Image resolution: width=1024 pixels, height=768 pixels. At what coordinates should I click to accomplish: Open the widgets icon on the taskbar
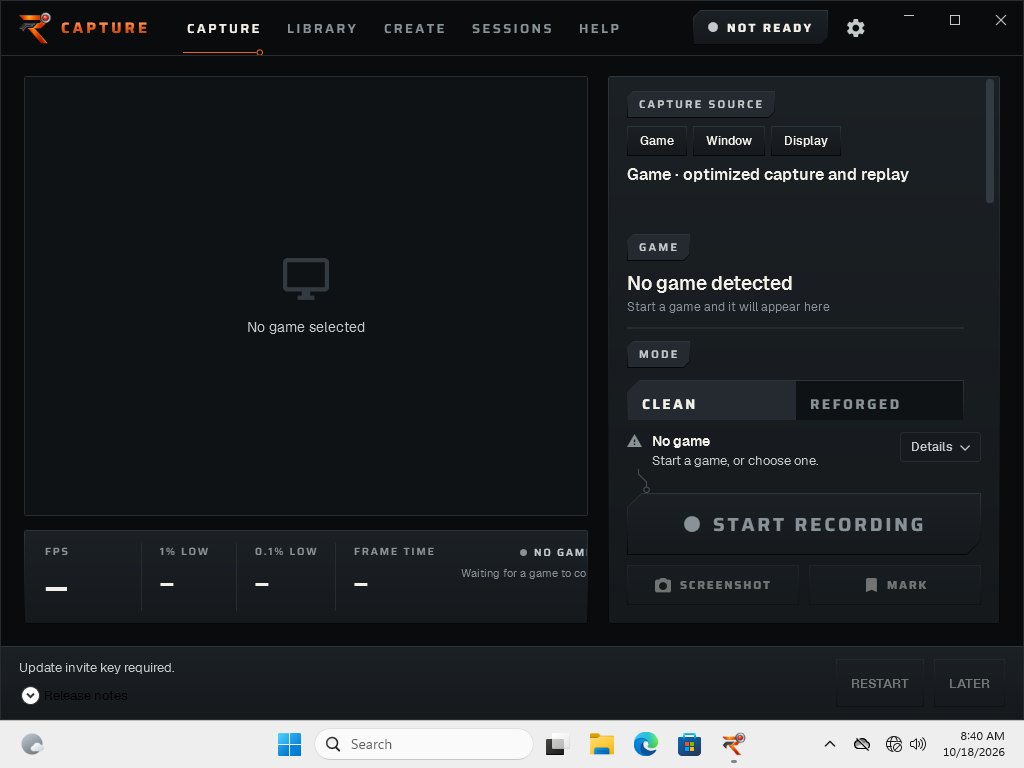[32, 744]
